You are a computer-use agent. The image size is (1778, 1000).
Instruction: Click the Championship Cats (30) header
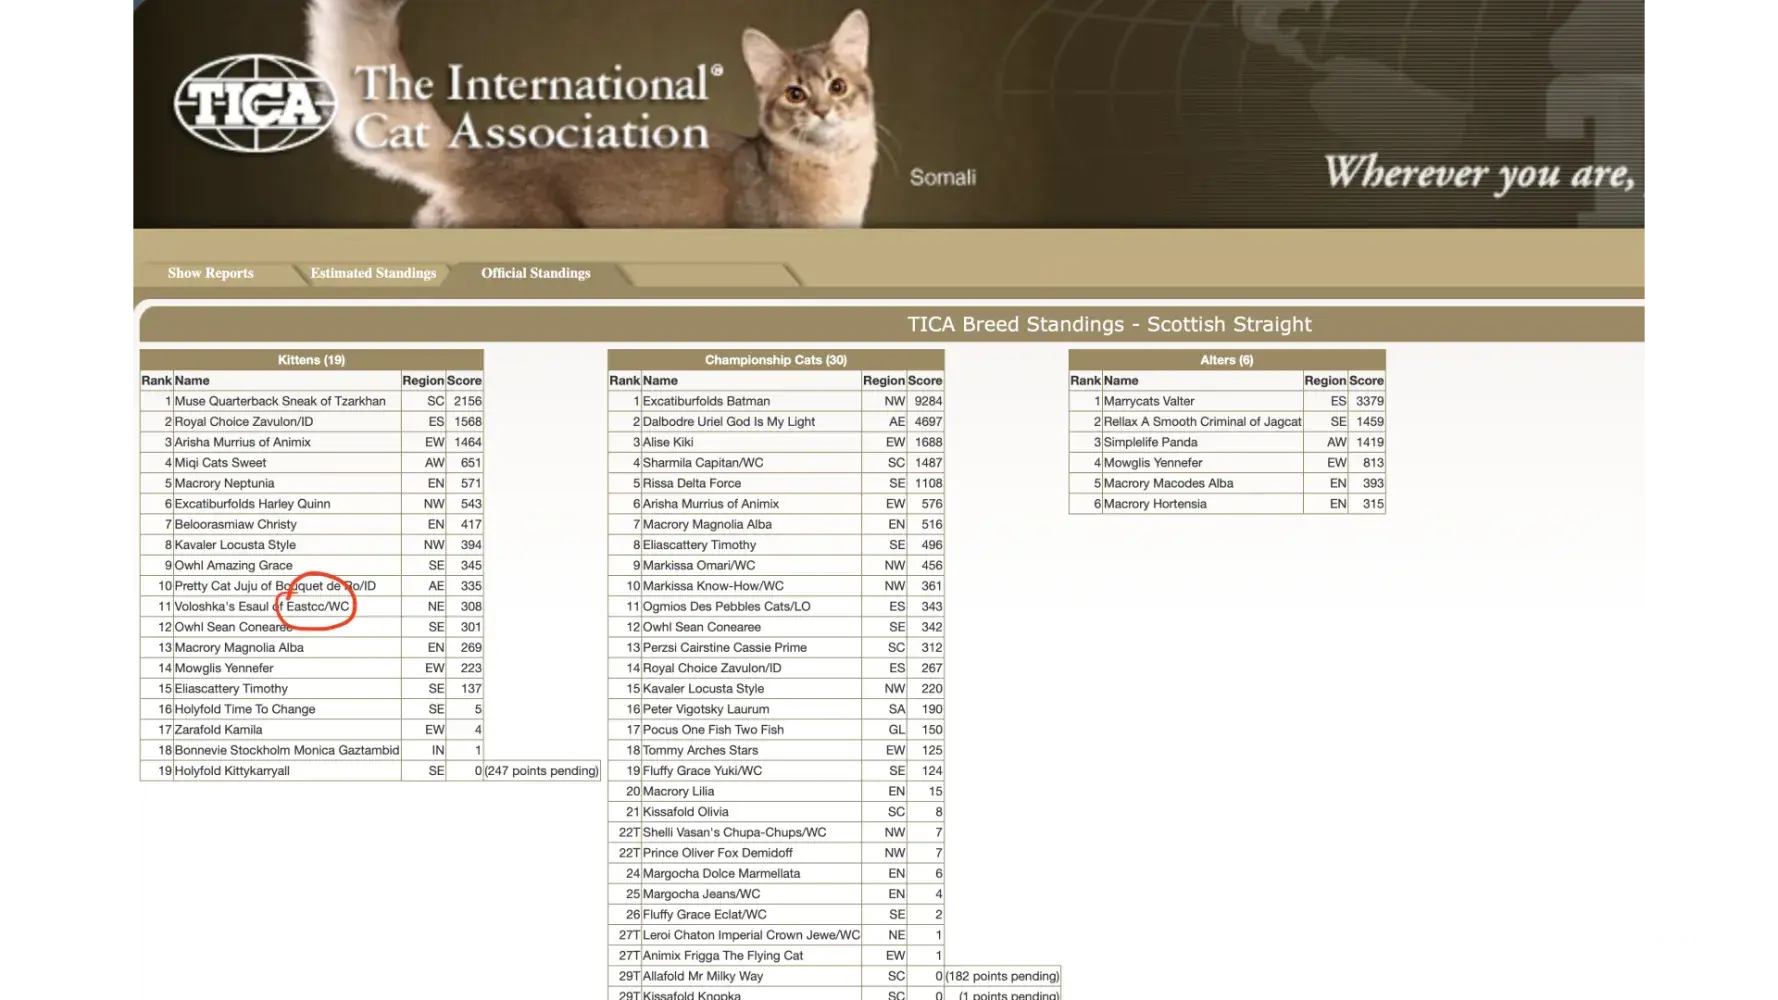(x=775, y=360)
